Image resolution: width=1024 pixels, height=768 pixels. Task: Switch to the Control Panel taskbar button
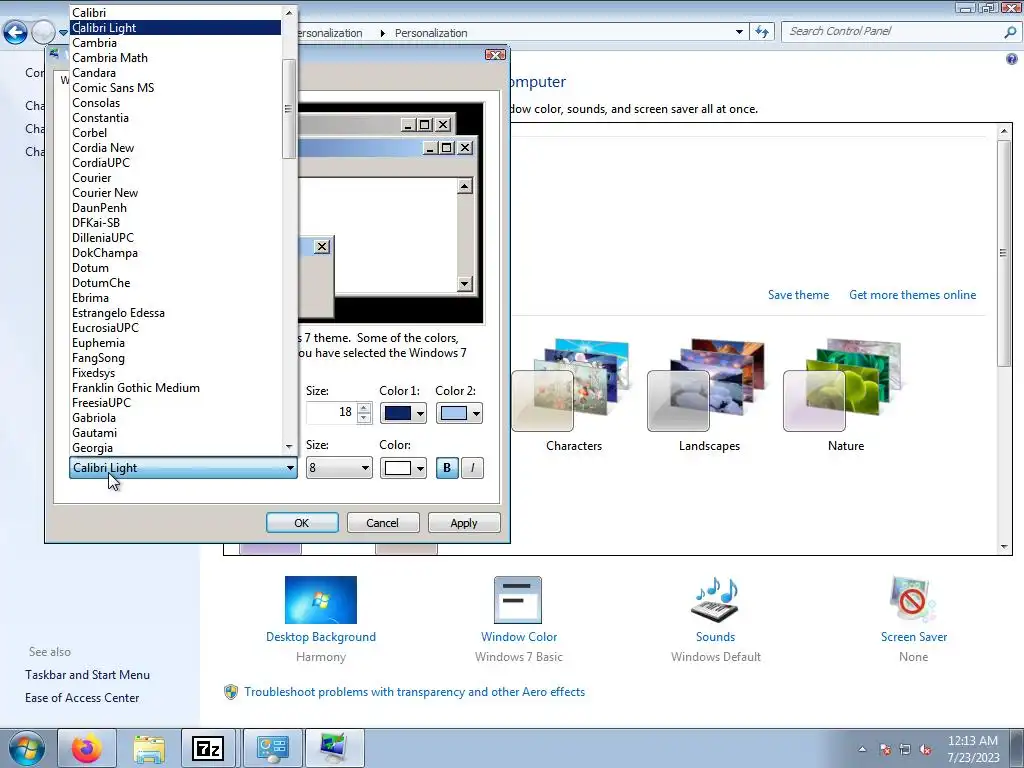272,748
